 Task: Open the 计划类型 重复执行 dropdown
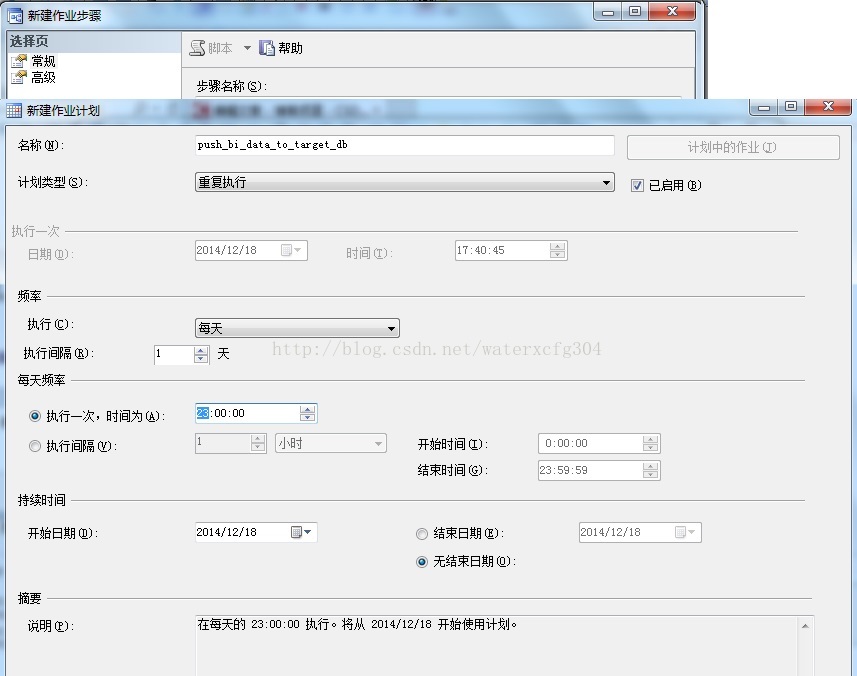click(404, 182)
